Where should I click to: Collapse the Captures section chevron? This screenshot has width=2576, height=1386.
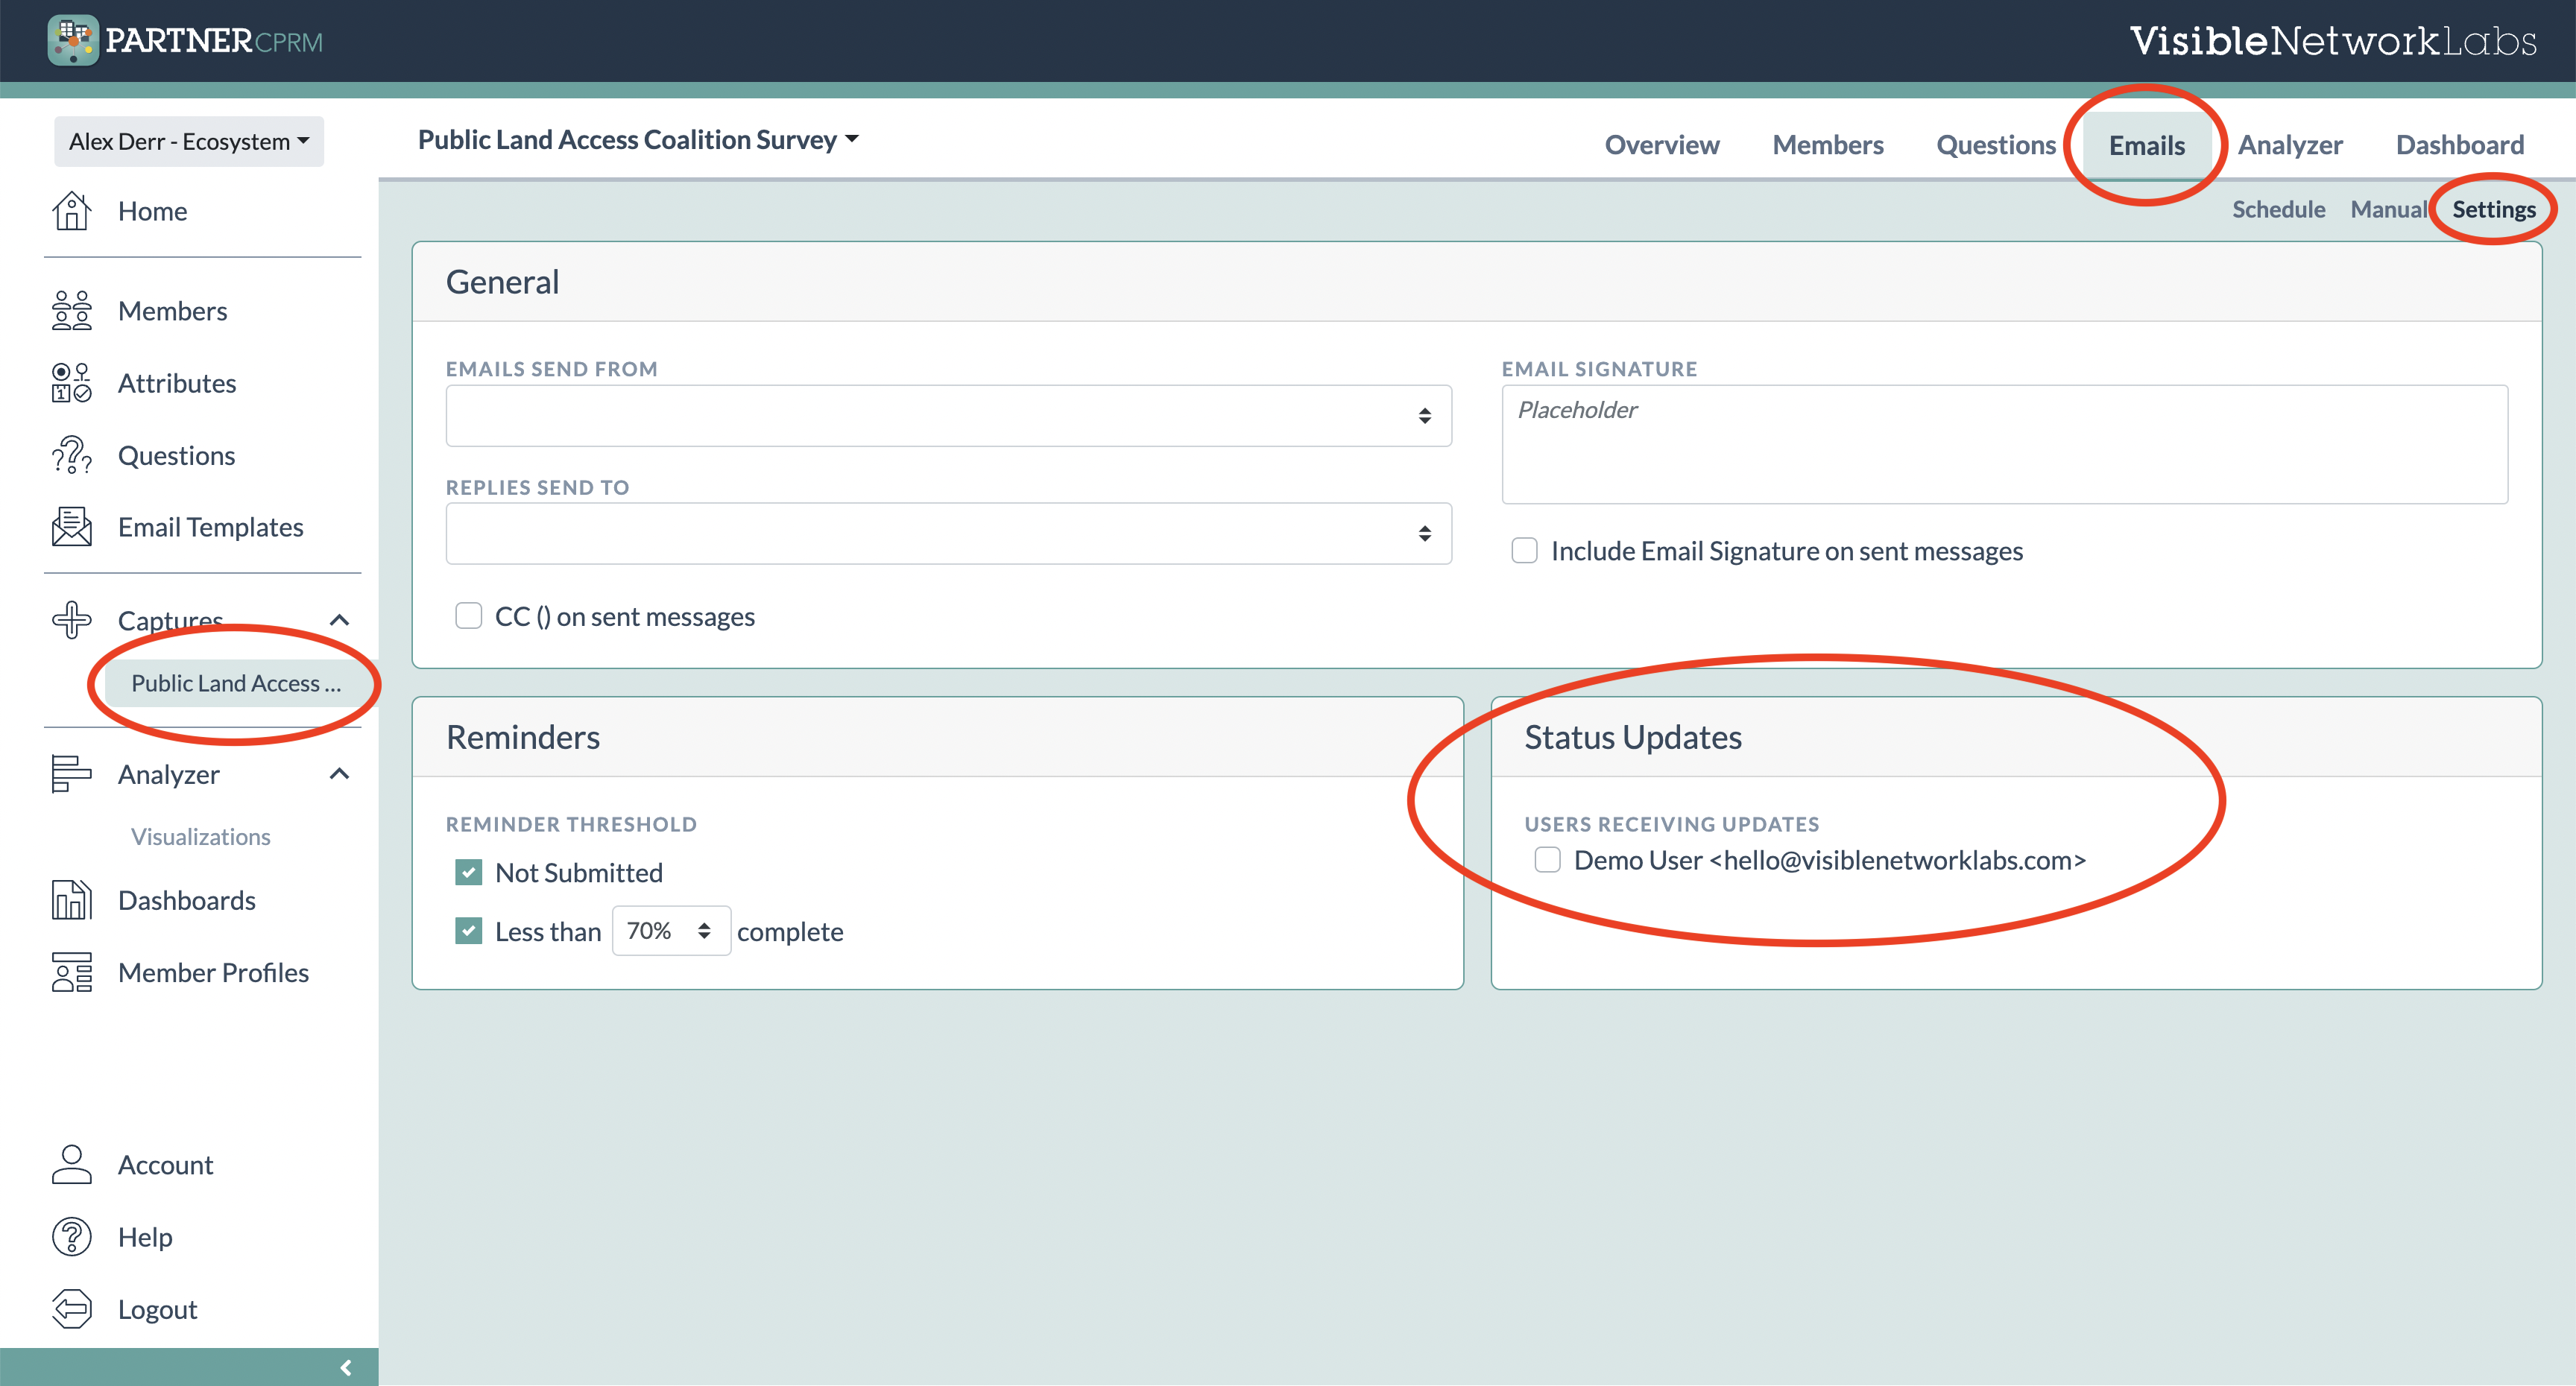coord(340,619)
